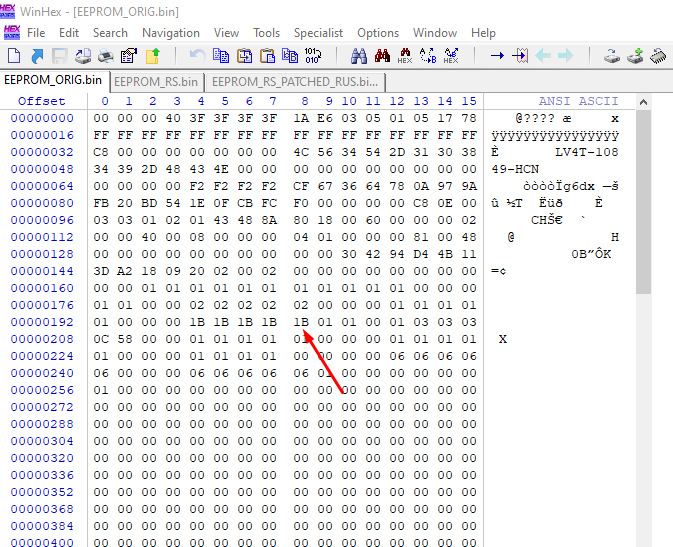673x547 pixels.
Task: Click the WinHex logo beside File menu
Action: 12,33
